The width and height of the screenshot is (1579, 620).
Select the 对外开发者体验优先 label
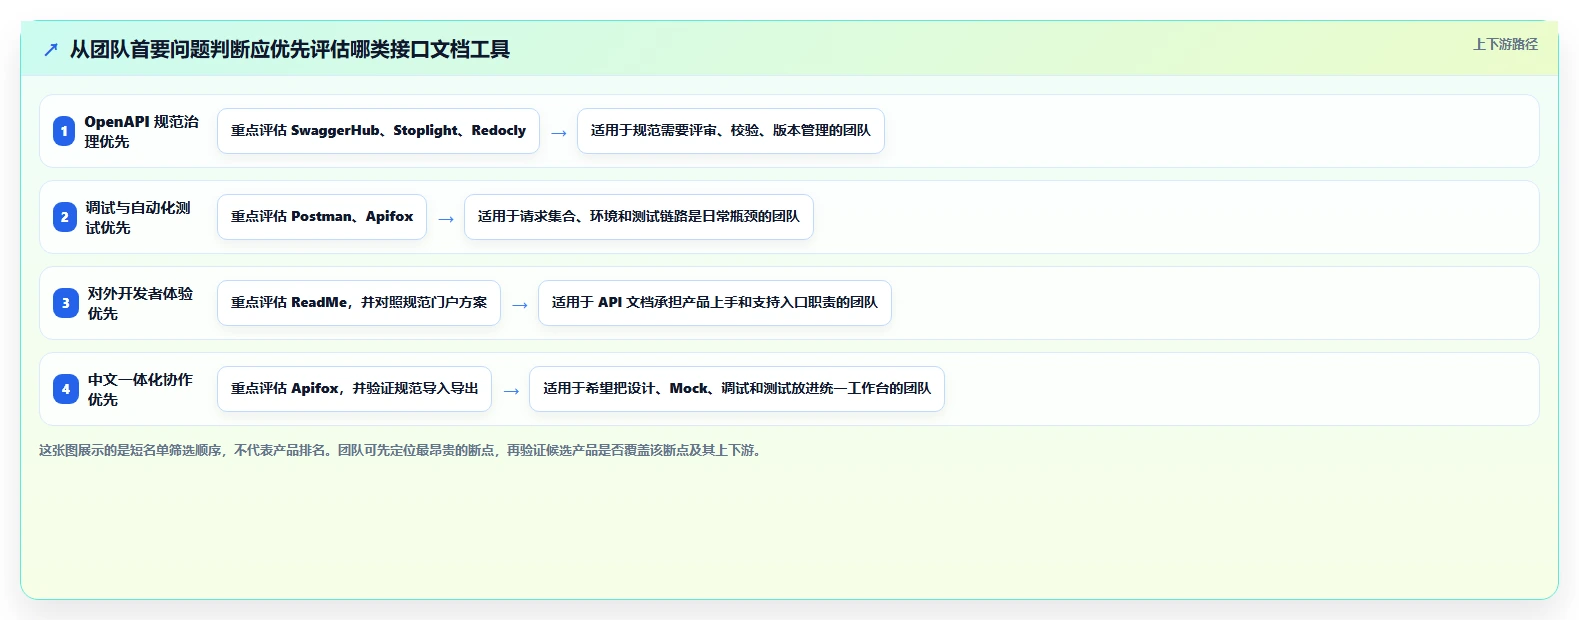click(140, 303)
